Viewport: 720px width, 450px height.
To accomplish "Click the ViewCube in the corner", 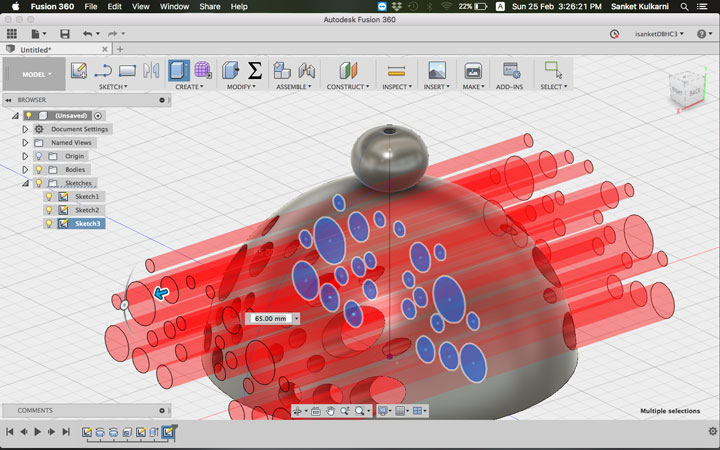I will pos(687,90).
